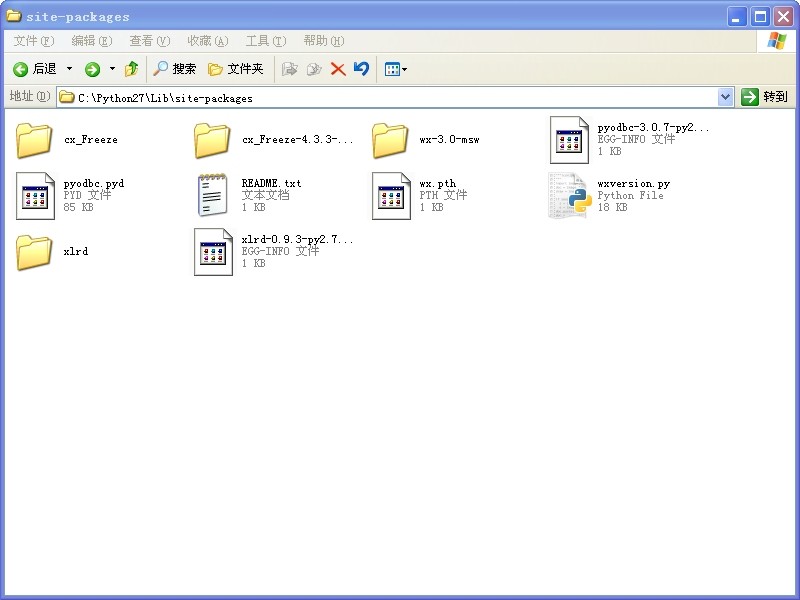800x600 pixels.
Task: Click the green Back arrow icon
Action: point(20,69)
